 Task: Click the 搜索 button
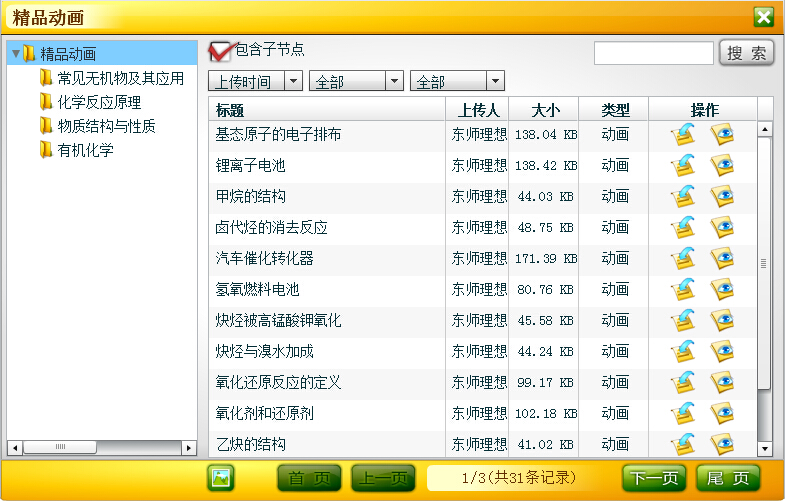pos(746,53)
